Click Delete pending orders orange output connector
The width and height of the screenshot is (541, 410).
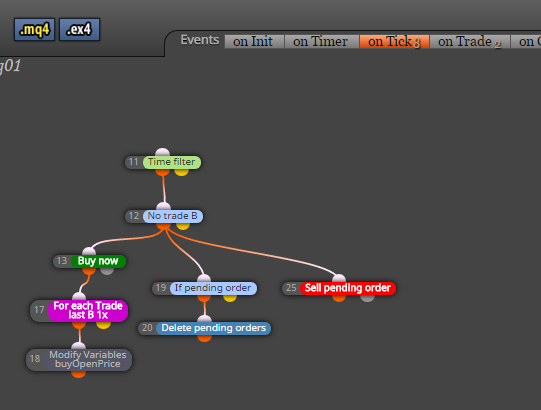pos(205,338)
